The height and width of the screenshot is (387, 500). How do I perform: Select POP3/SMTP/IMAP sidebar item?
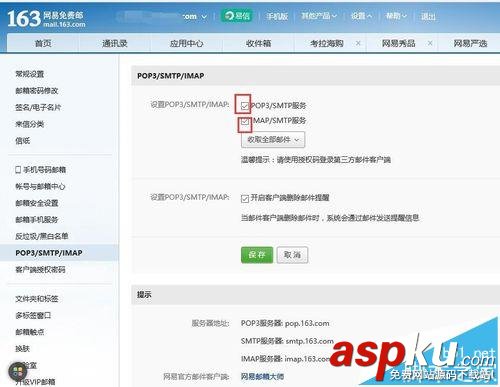tap(59, 253)
